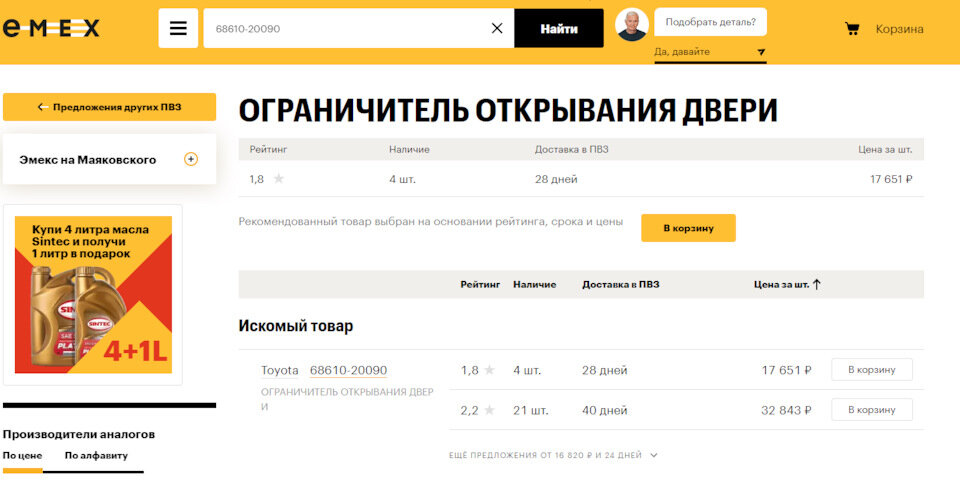Click the Найти search button
This screenshot has width=960, height=482.
click(x=559, y=28)
